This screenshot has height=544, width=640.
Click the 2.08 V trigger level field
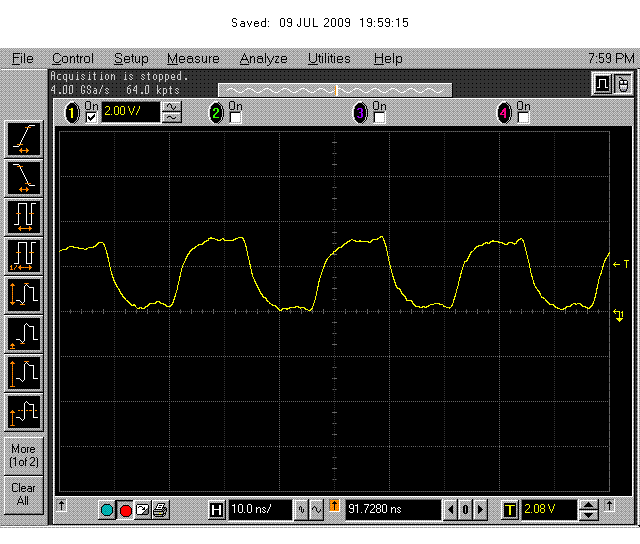coord(549,510)
